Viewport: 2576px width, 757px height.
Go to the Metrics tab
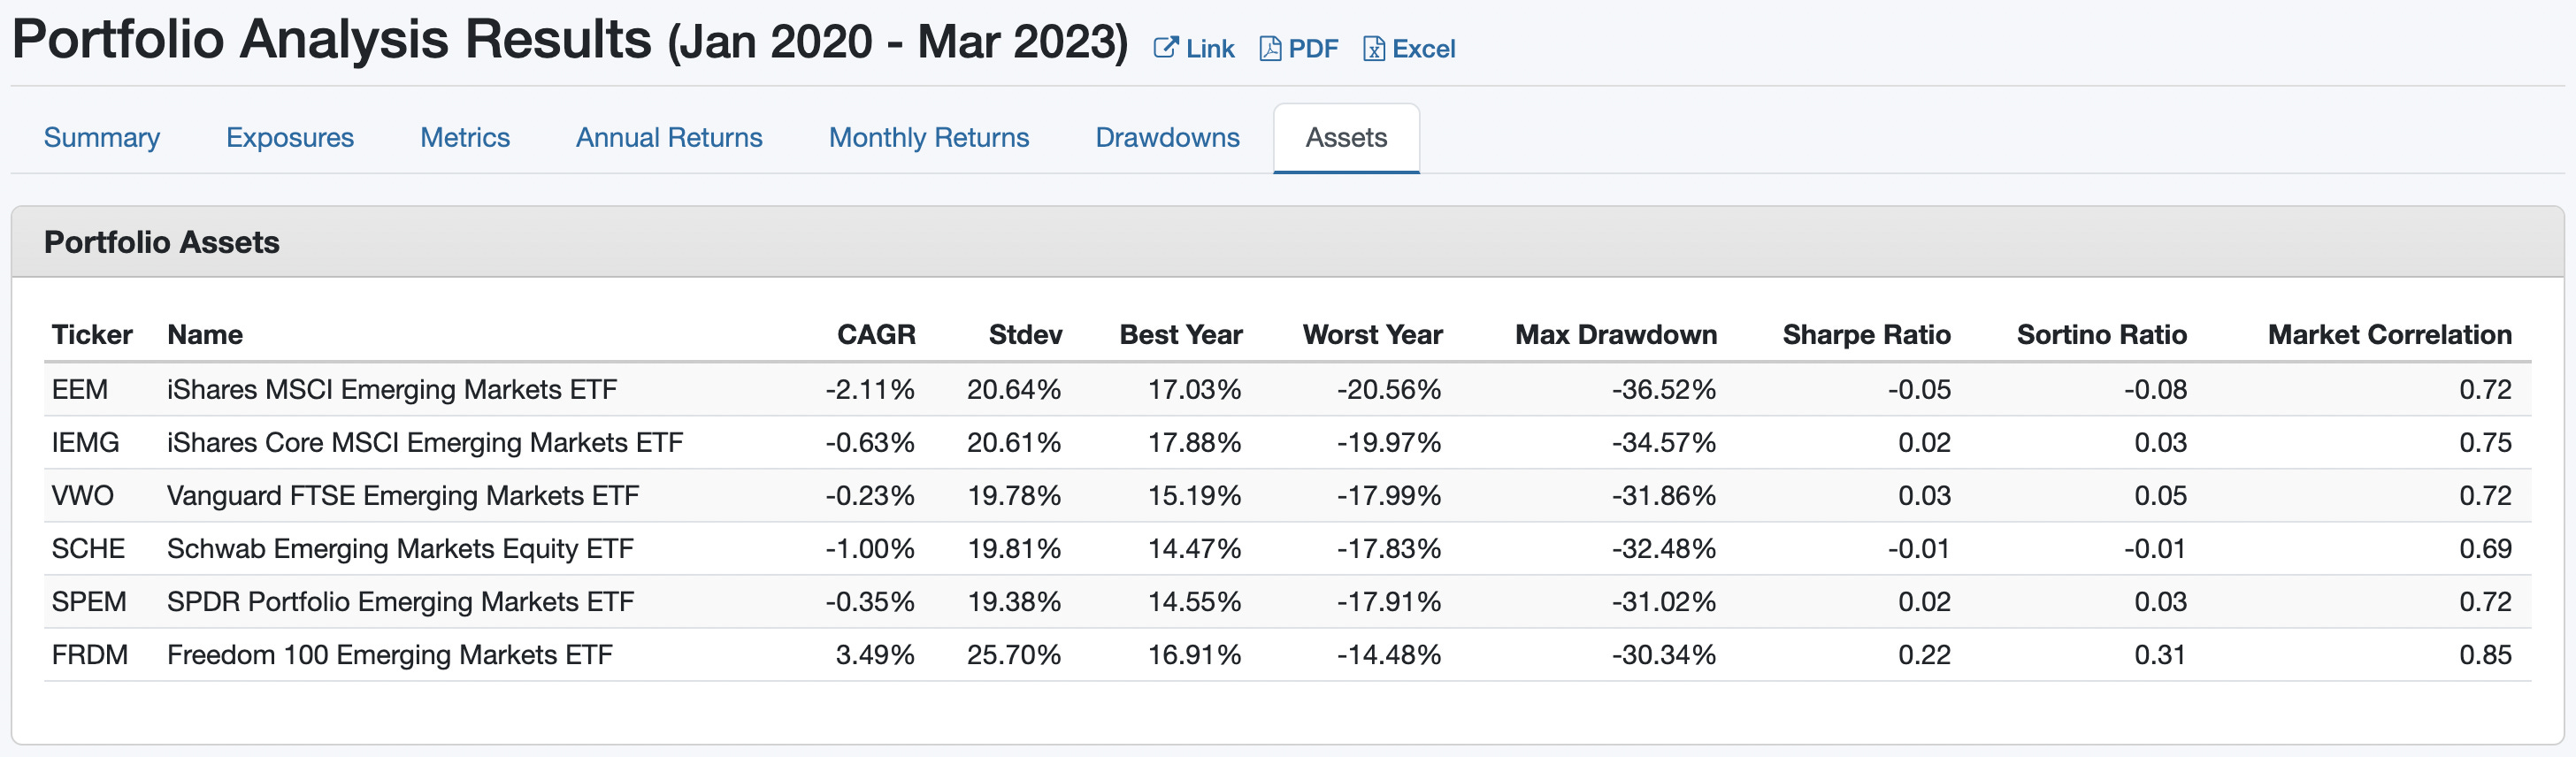pyautogui.click(x=465, y=137)
